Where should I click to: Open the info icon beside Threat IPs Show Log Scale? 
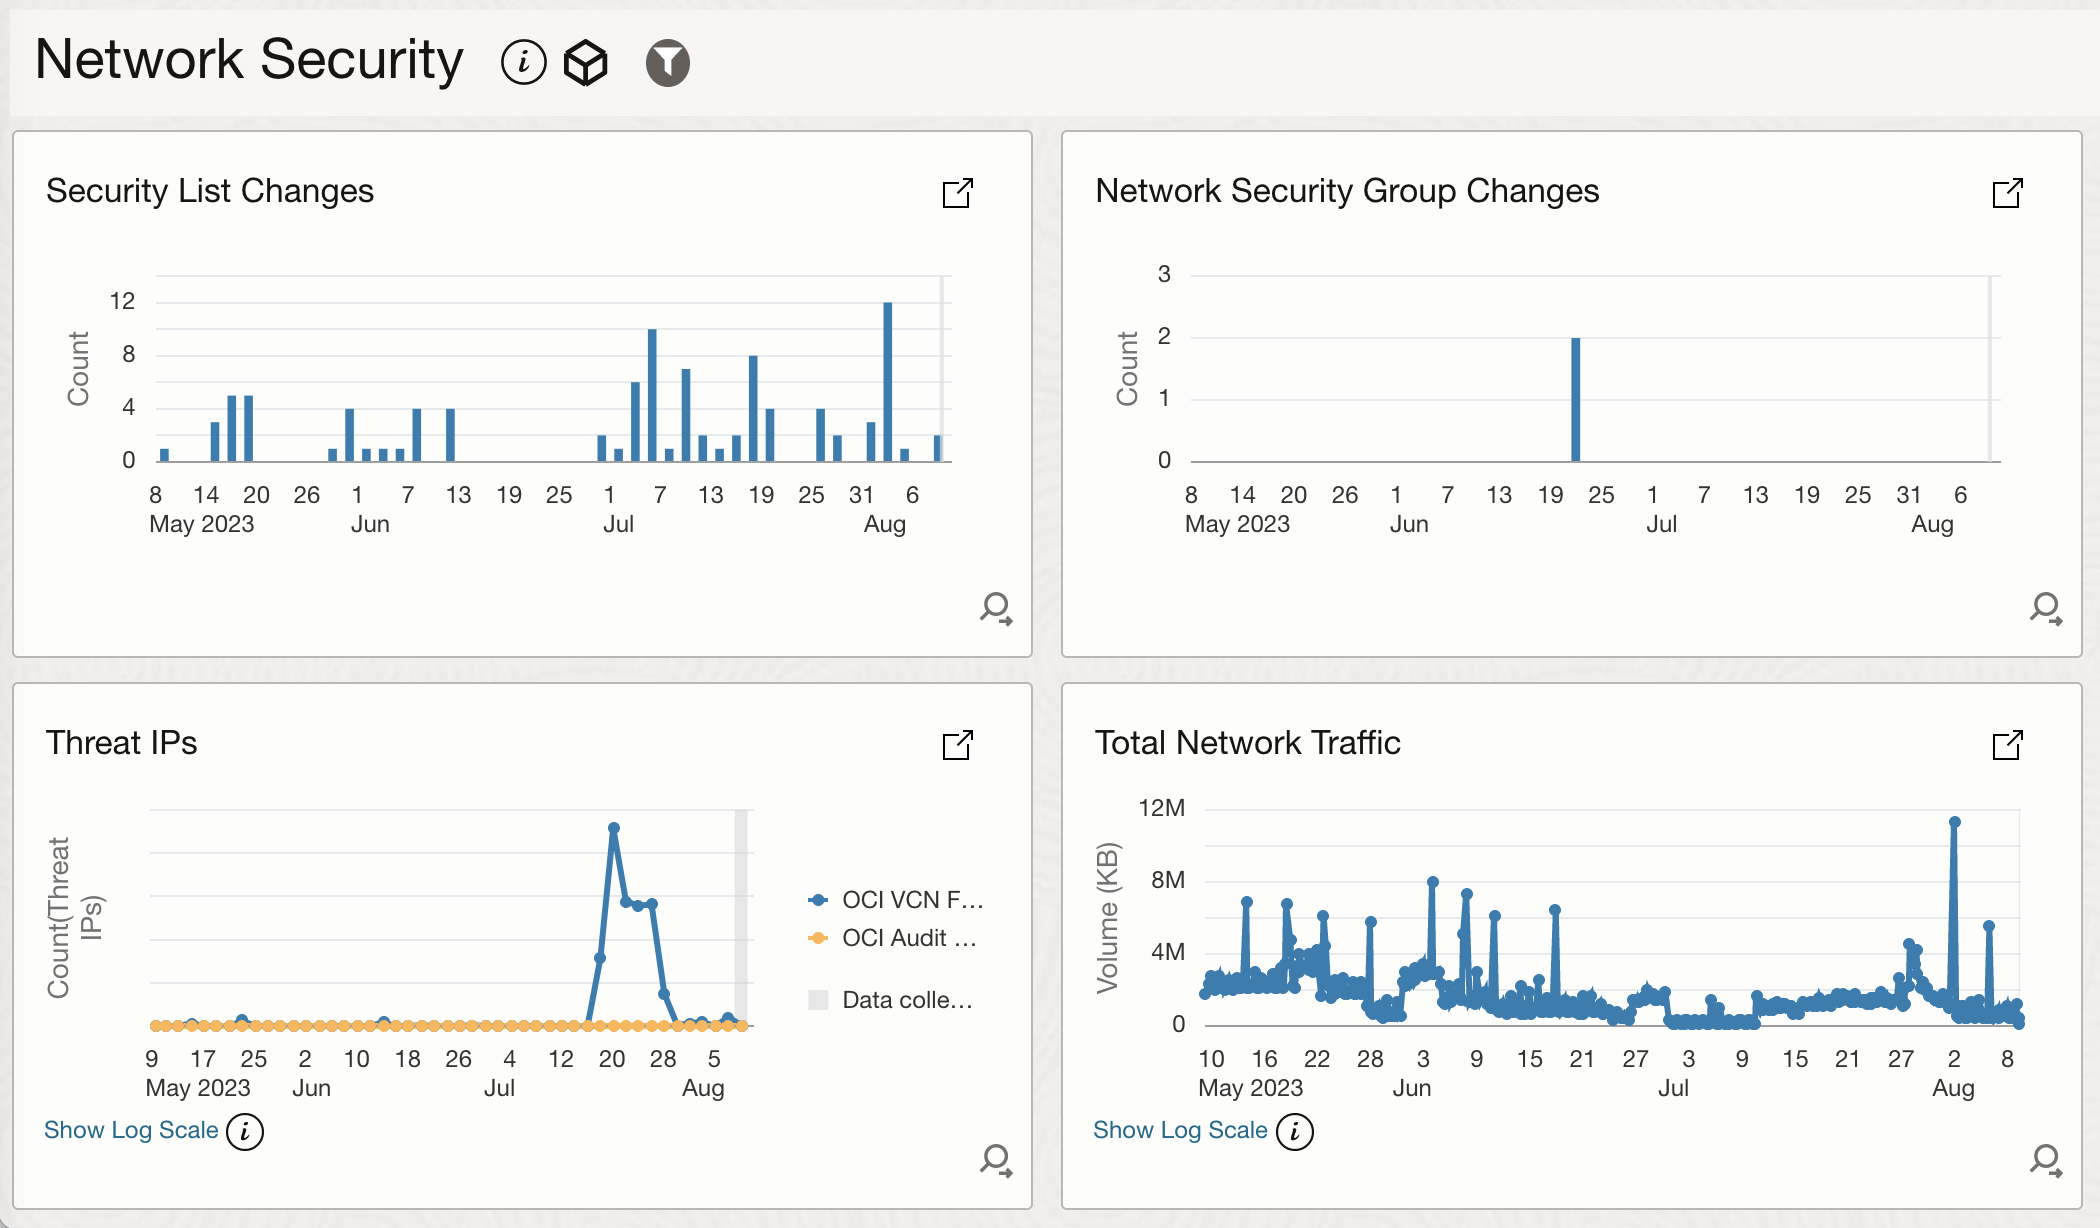click(246, 1133)
